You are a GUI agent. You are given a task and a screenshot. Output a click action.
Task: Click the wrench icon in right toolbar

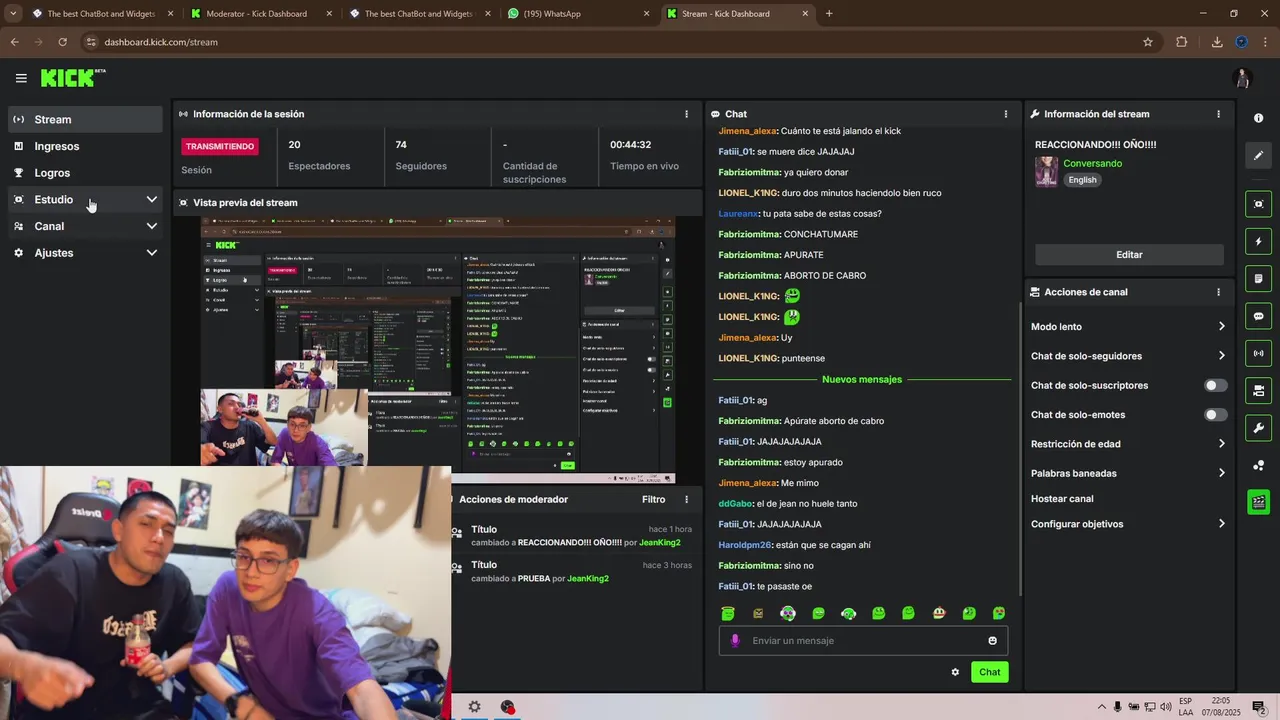coord(1258,428)
